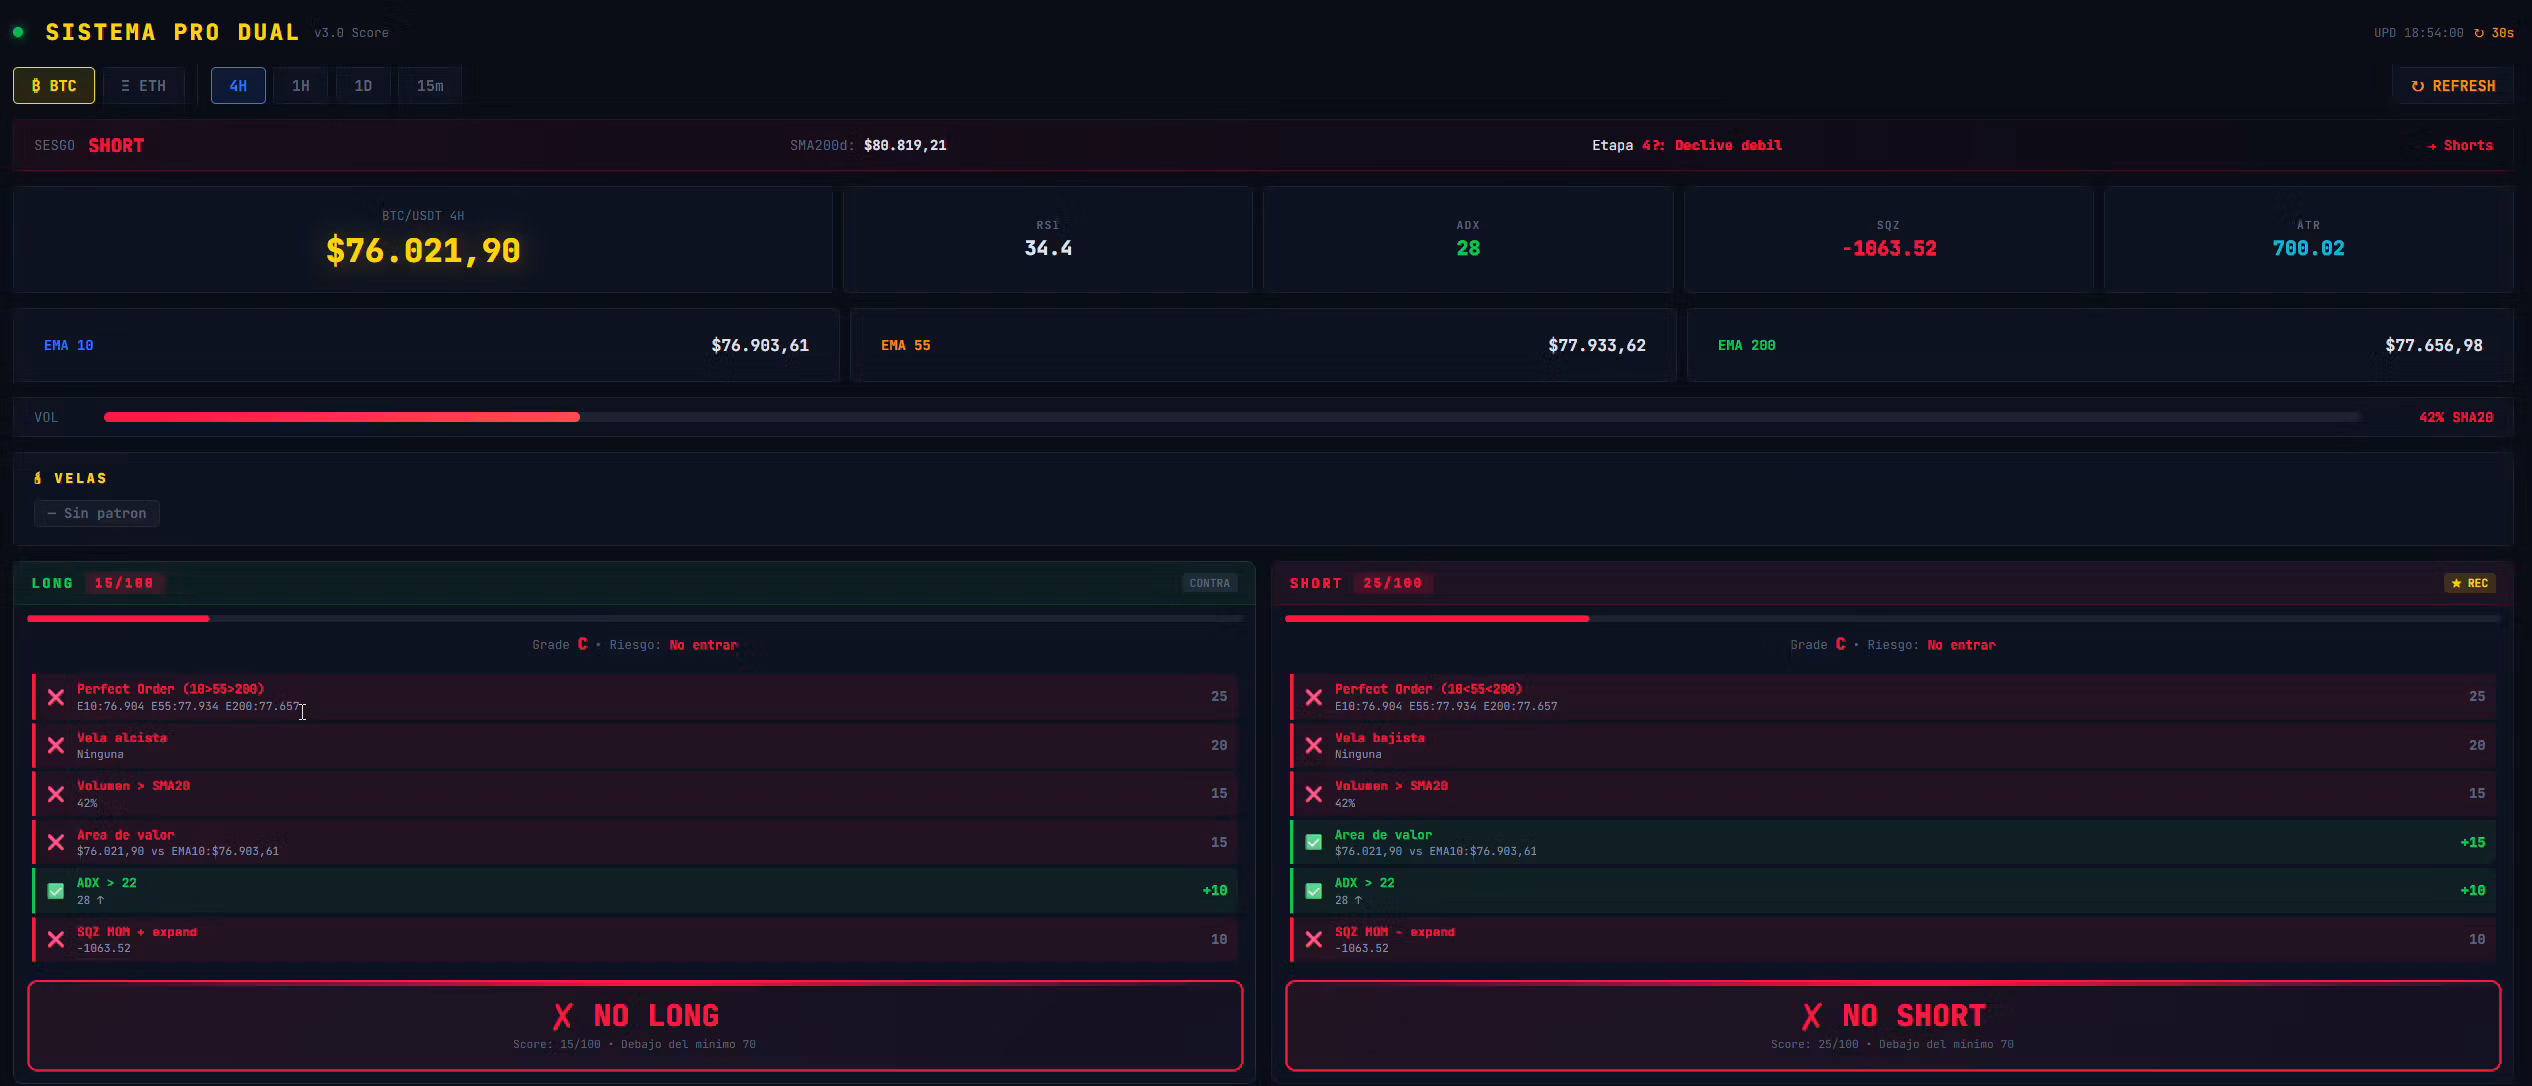This screenshot has height=1086, width=2532.
Task: Click the green check on SHORT Area de valor row
Action: pos(1314,842)
